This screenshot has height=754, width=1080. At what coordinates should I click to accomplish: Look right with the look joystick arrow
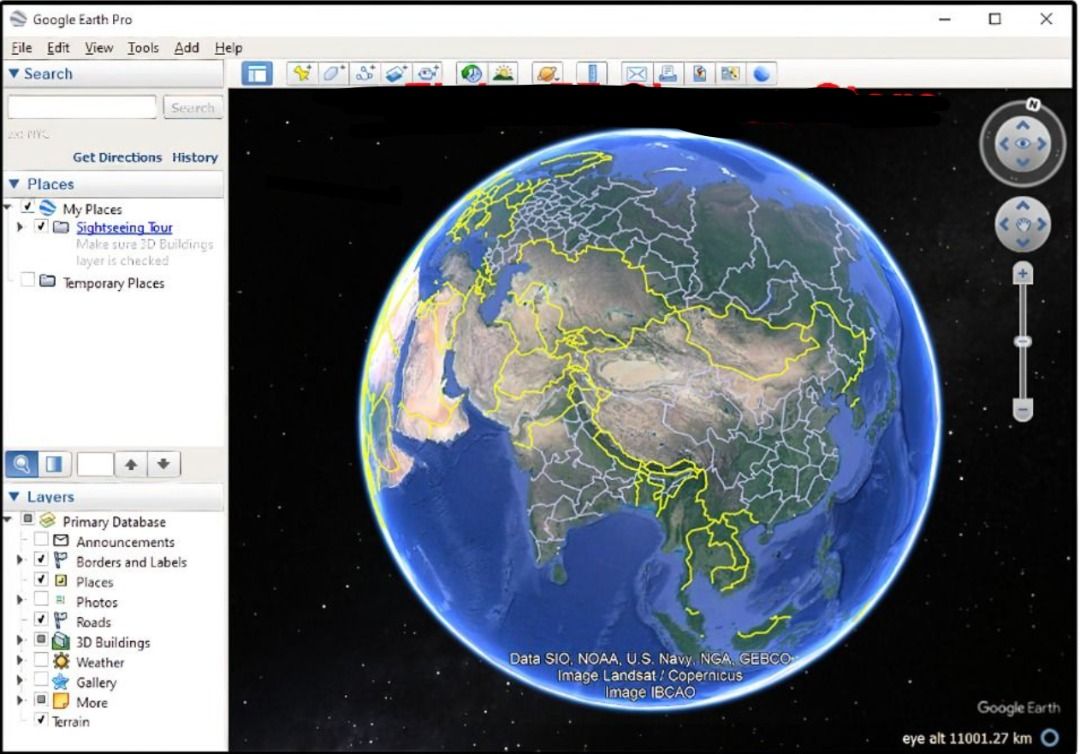coord(1042,144)
